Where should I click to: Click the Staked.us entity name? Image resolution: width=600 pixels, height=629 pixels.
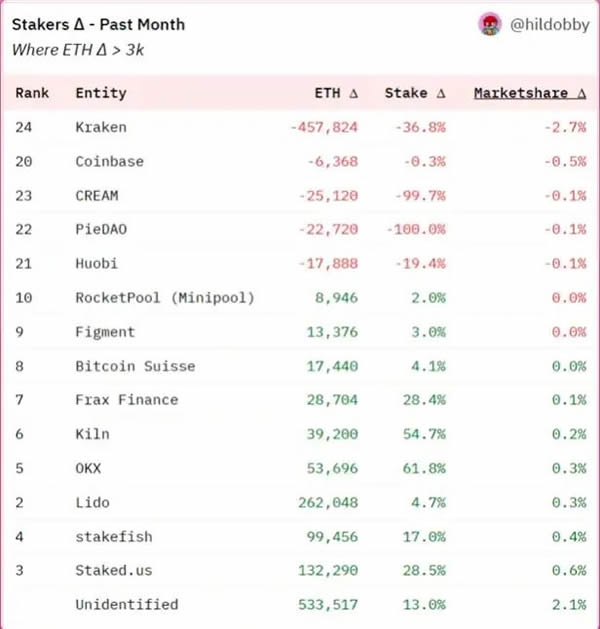coord(114,570)
